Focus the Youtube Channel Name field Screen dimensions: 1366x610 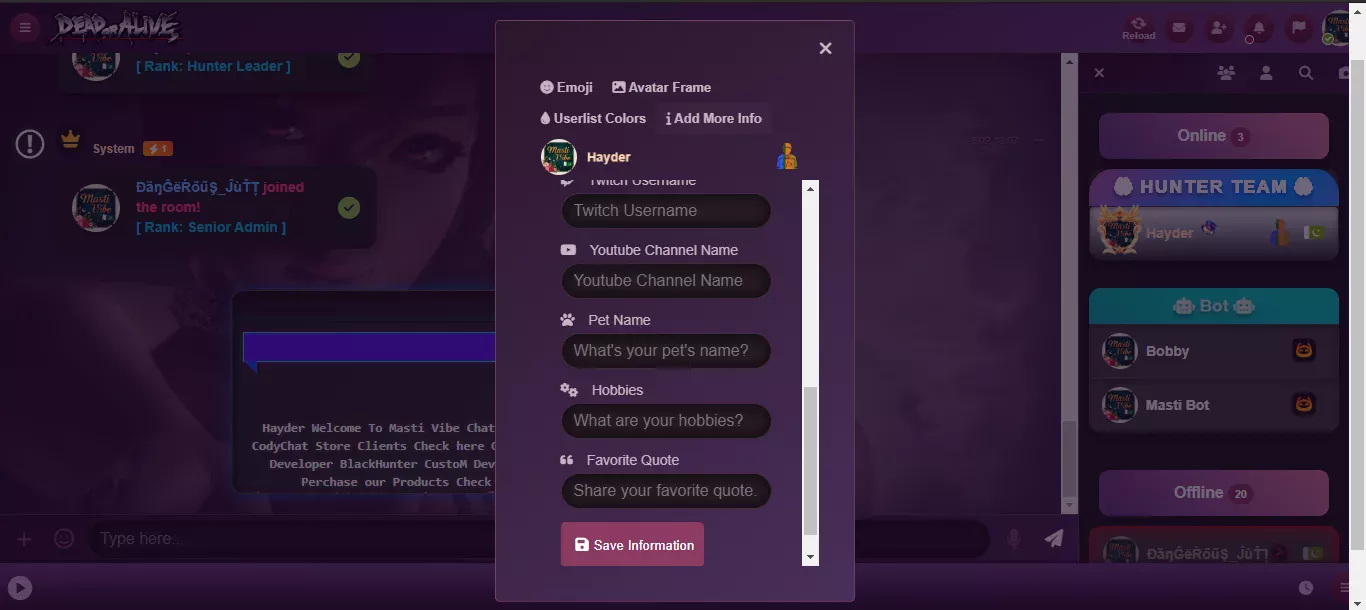pos(666,280)
